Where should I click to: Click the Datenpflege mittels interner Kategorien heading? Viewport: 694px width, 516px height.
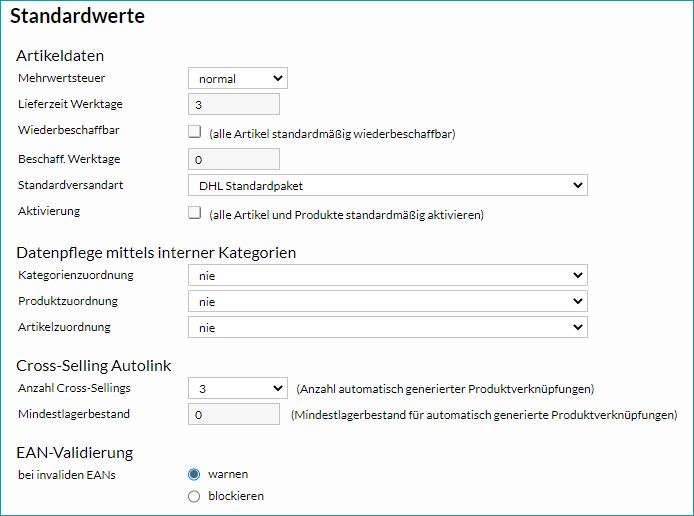[156, 253]
